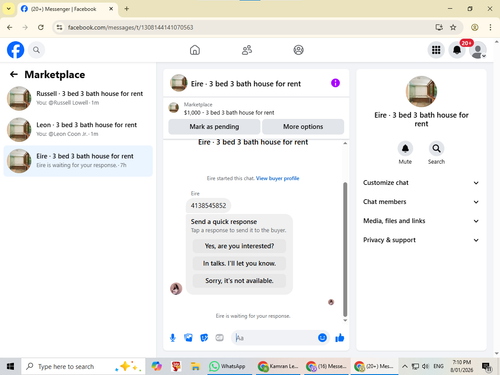
Task: Open the Windows Start menu
Action: pos(10,366)
